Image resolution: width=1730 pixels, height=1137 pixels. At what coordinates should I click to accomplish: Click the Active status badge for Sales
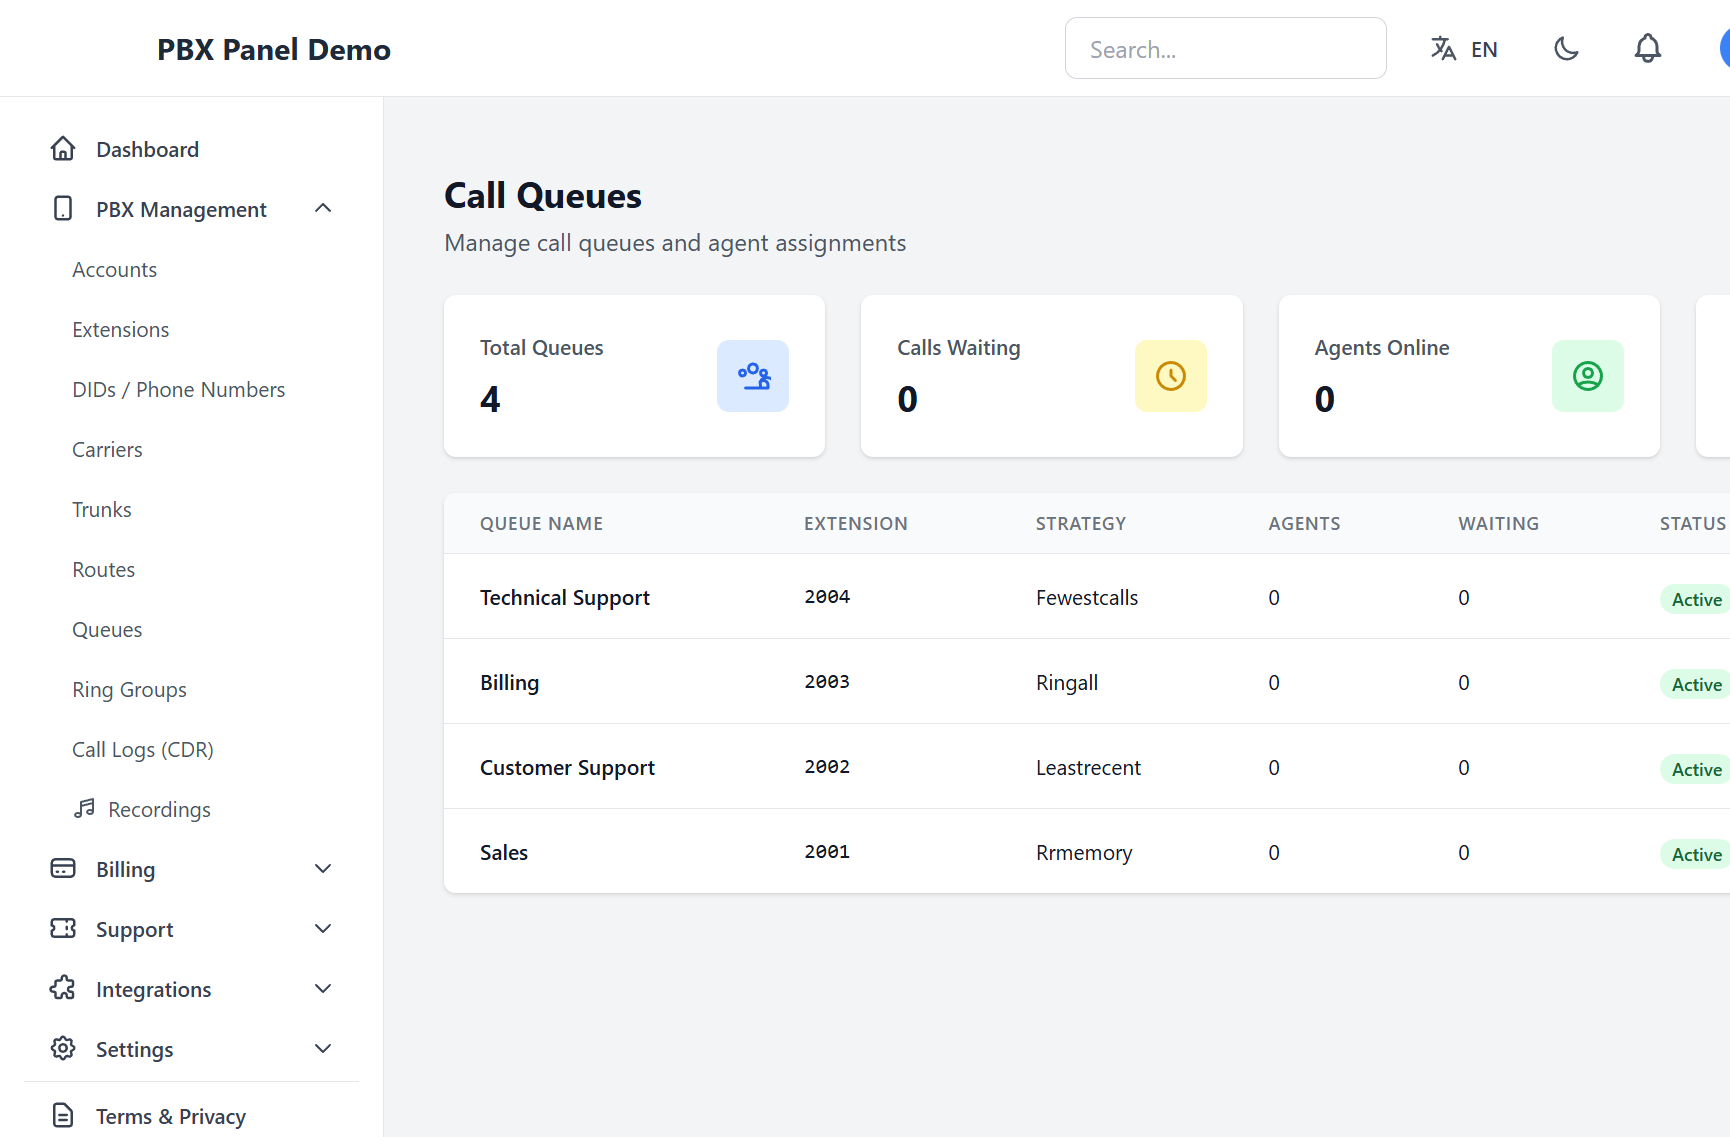pos(1696,854)
